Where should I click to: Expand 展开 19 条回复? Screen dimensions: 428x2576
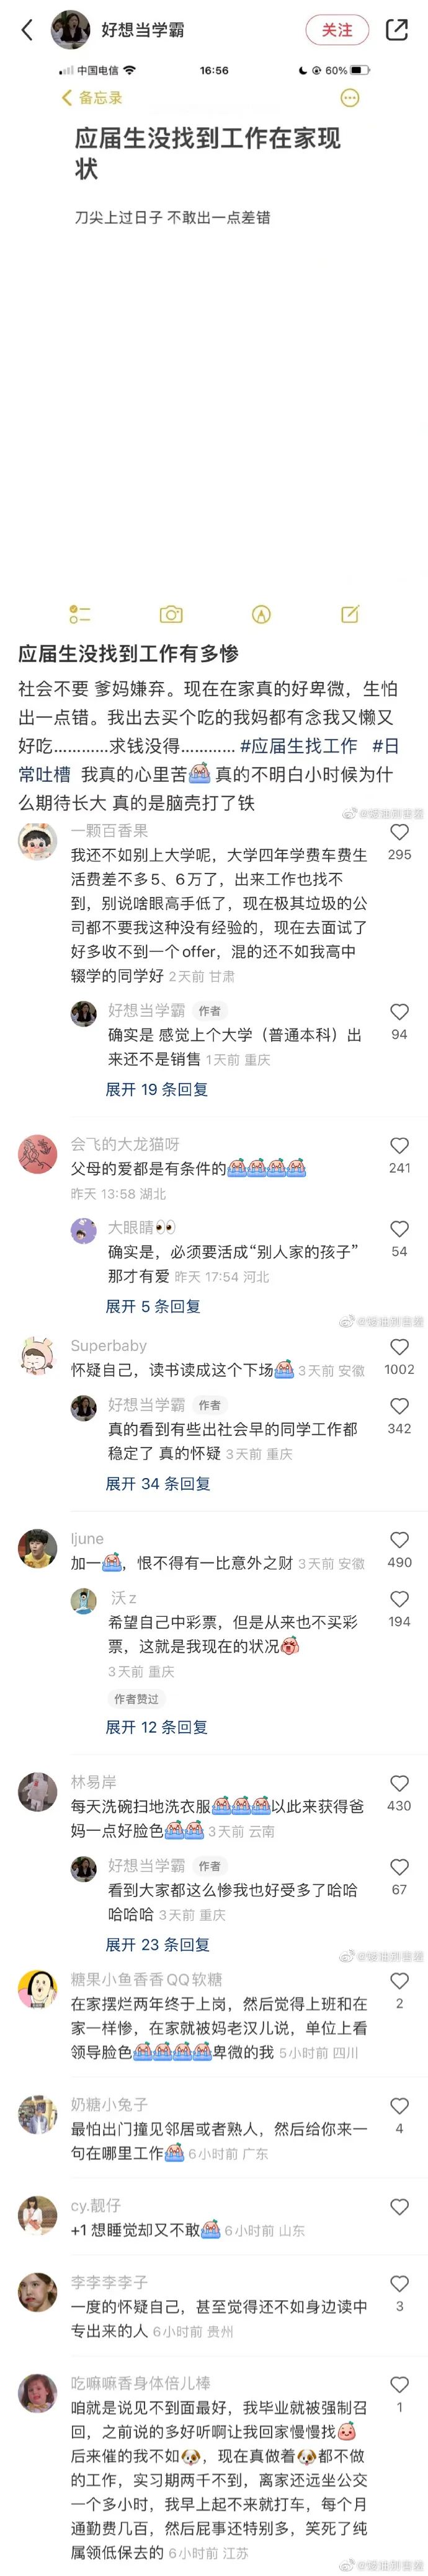pyautogui.click(x=157, y=1089)
